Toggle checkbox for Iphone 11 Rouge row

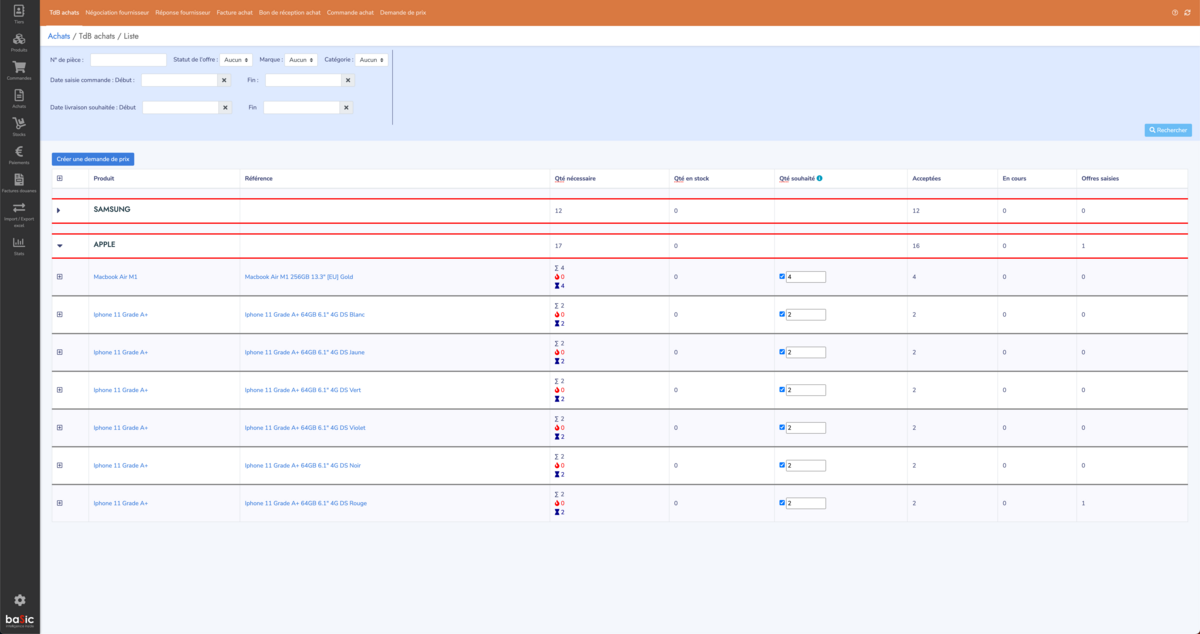pos(782,503)
